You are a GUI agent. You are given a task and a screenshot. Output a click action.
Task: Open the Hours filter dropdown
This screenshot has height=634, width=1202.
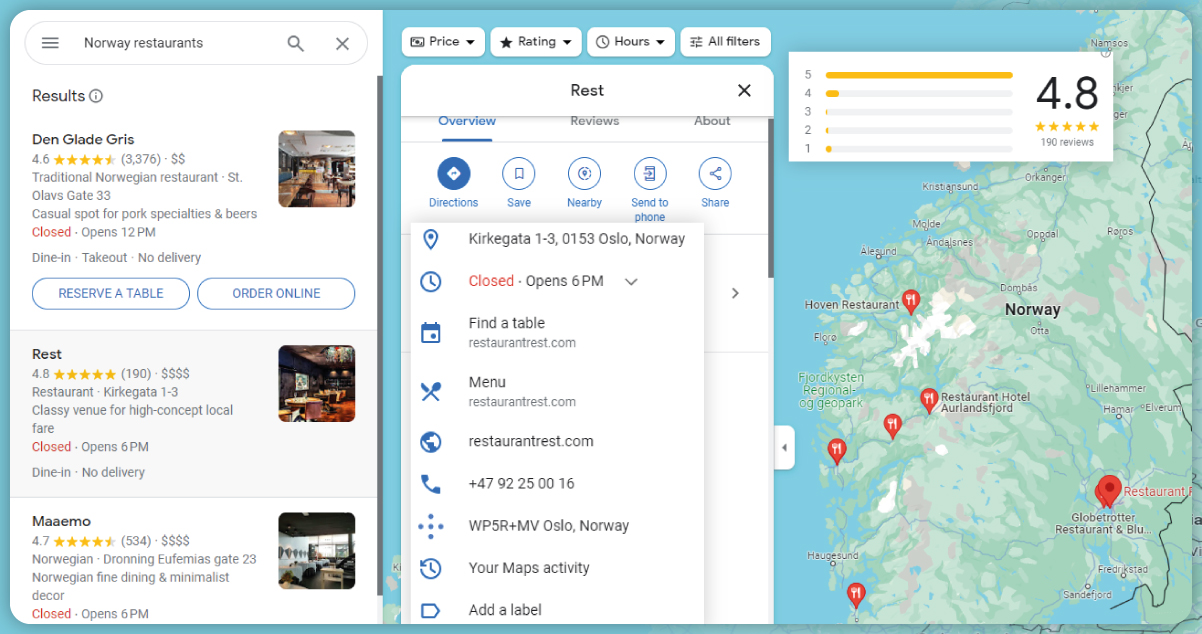click(x=630, y=42)
